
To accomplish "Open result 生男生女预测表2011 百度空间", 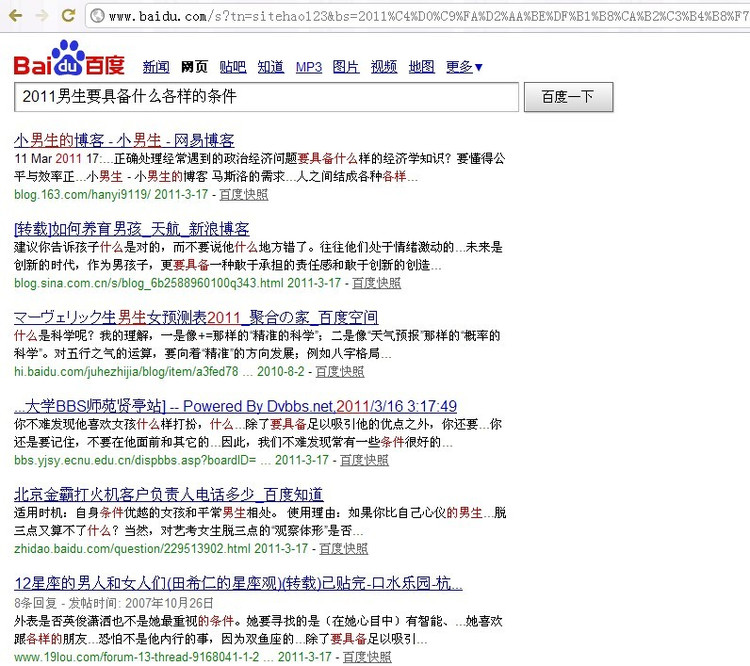I will [196, 318].
